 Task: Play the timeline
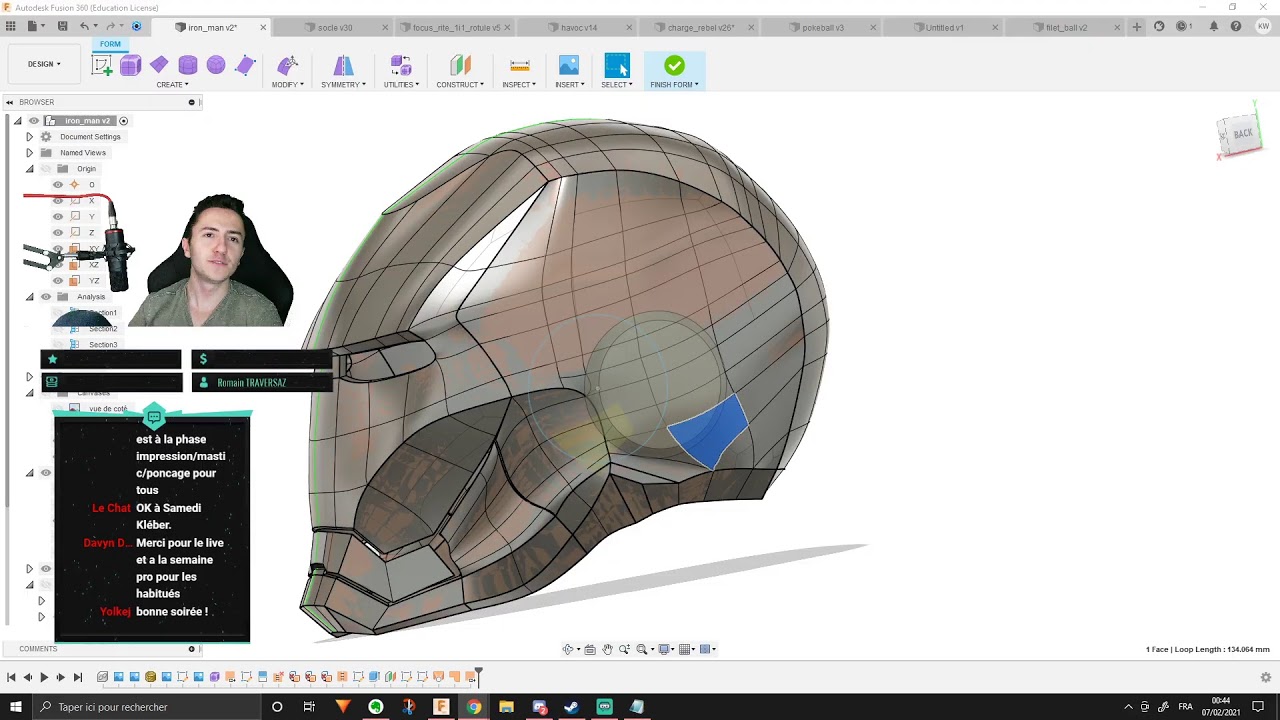[x=44, y=677]
